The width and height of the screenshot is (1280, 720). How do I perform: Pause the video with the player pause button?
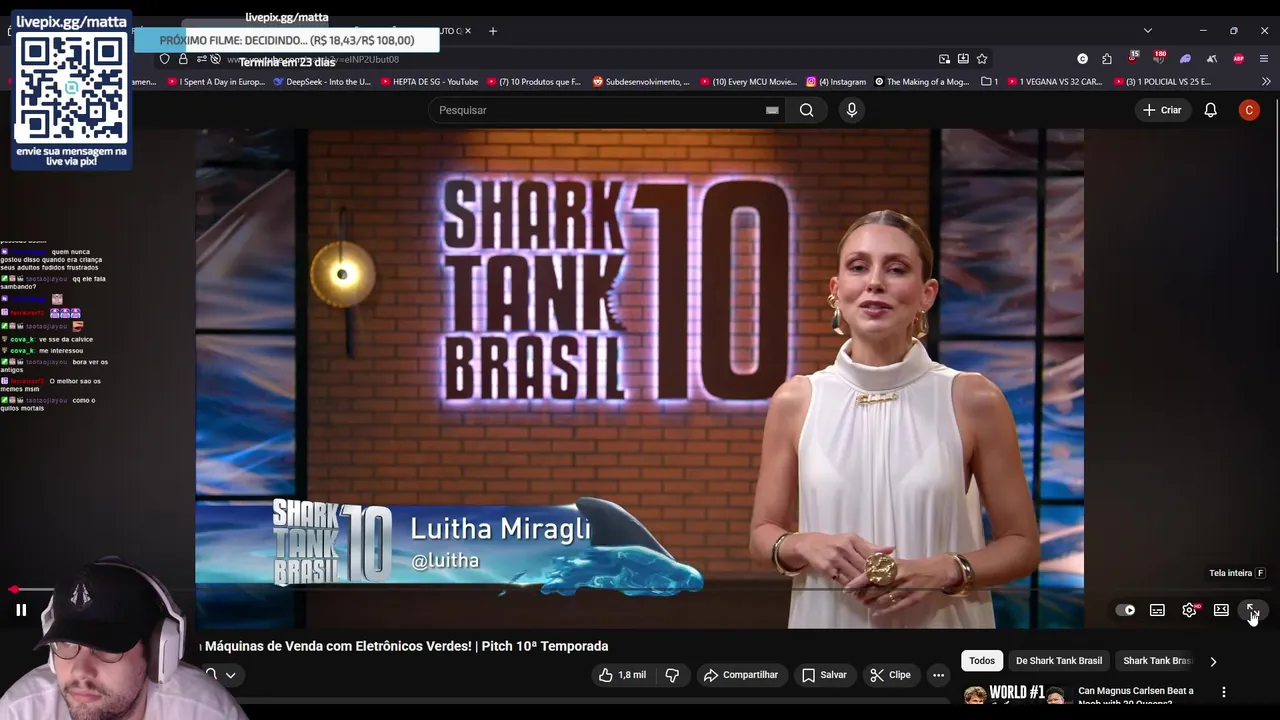(x=21, y=610)
